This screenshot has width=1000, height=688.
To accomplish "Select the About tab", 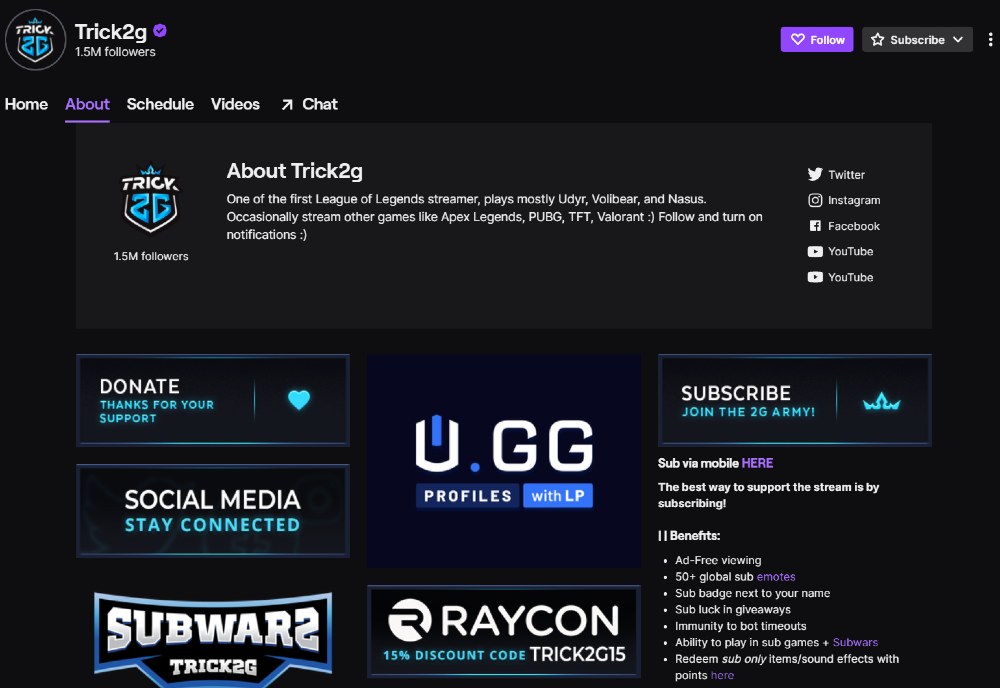I will click(87, 104).
